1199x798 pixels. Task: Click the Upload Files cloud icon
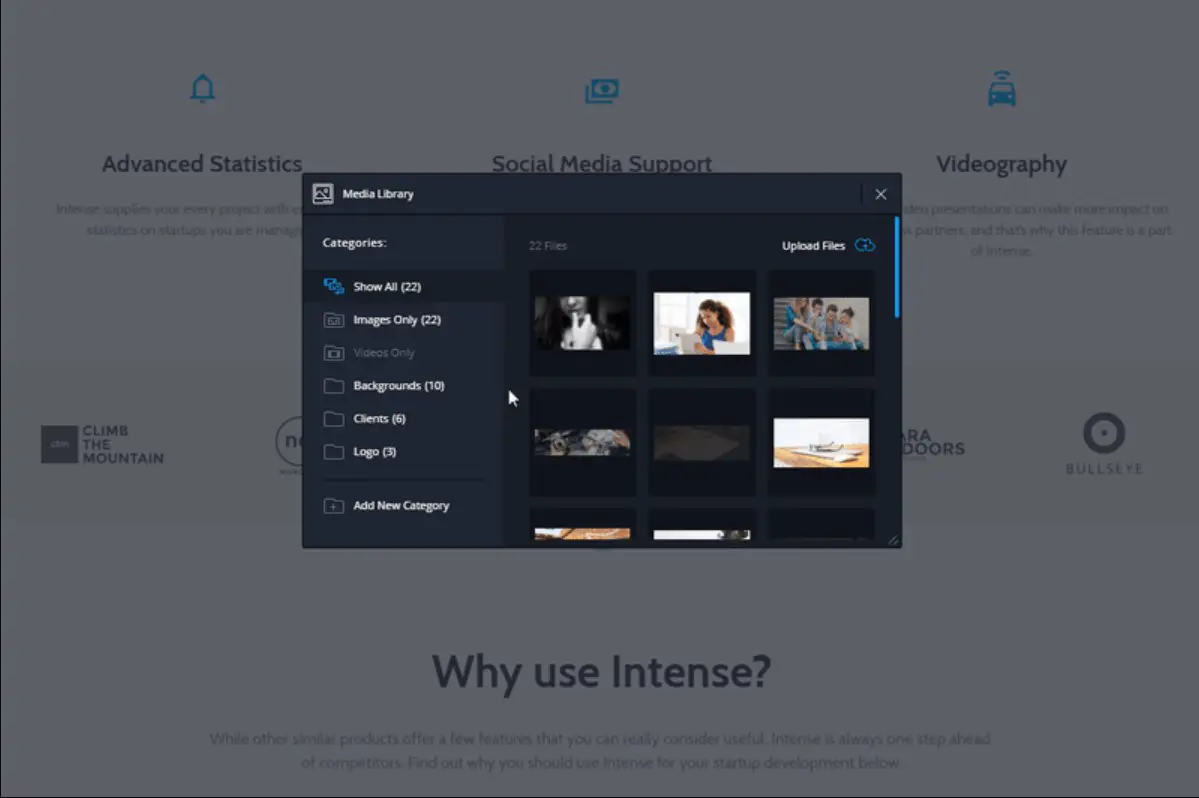865,245
